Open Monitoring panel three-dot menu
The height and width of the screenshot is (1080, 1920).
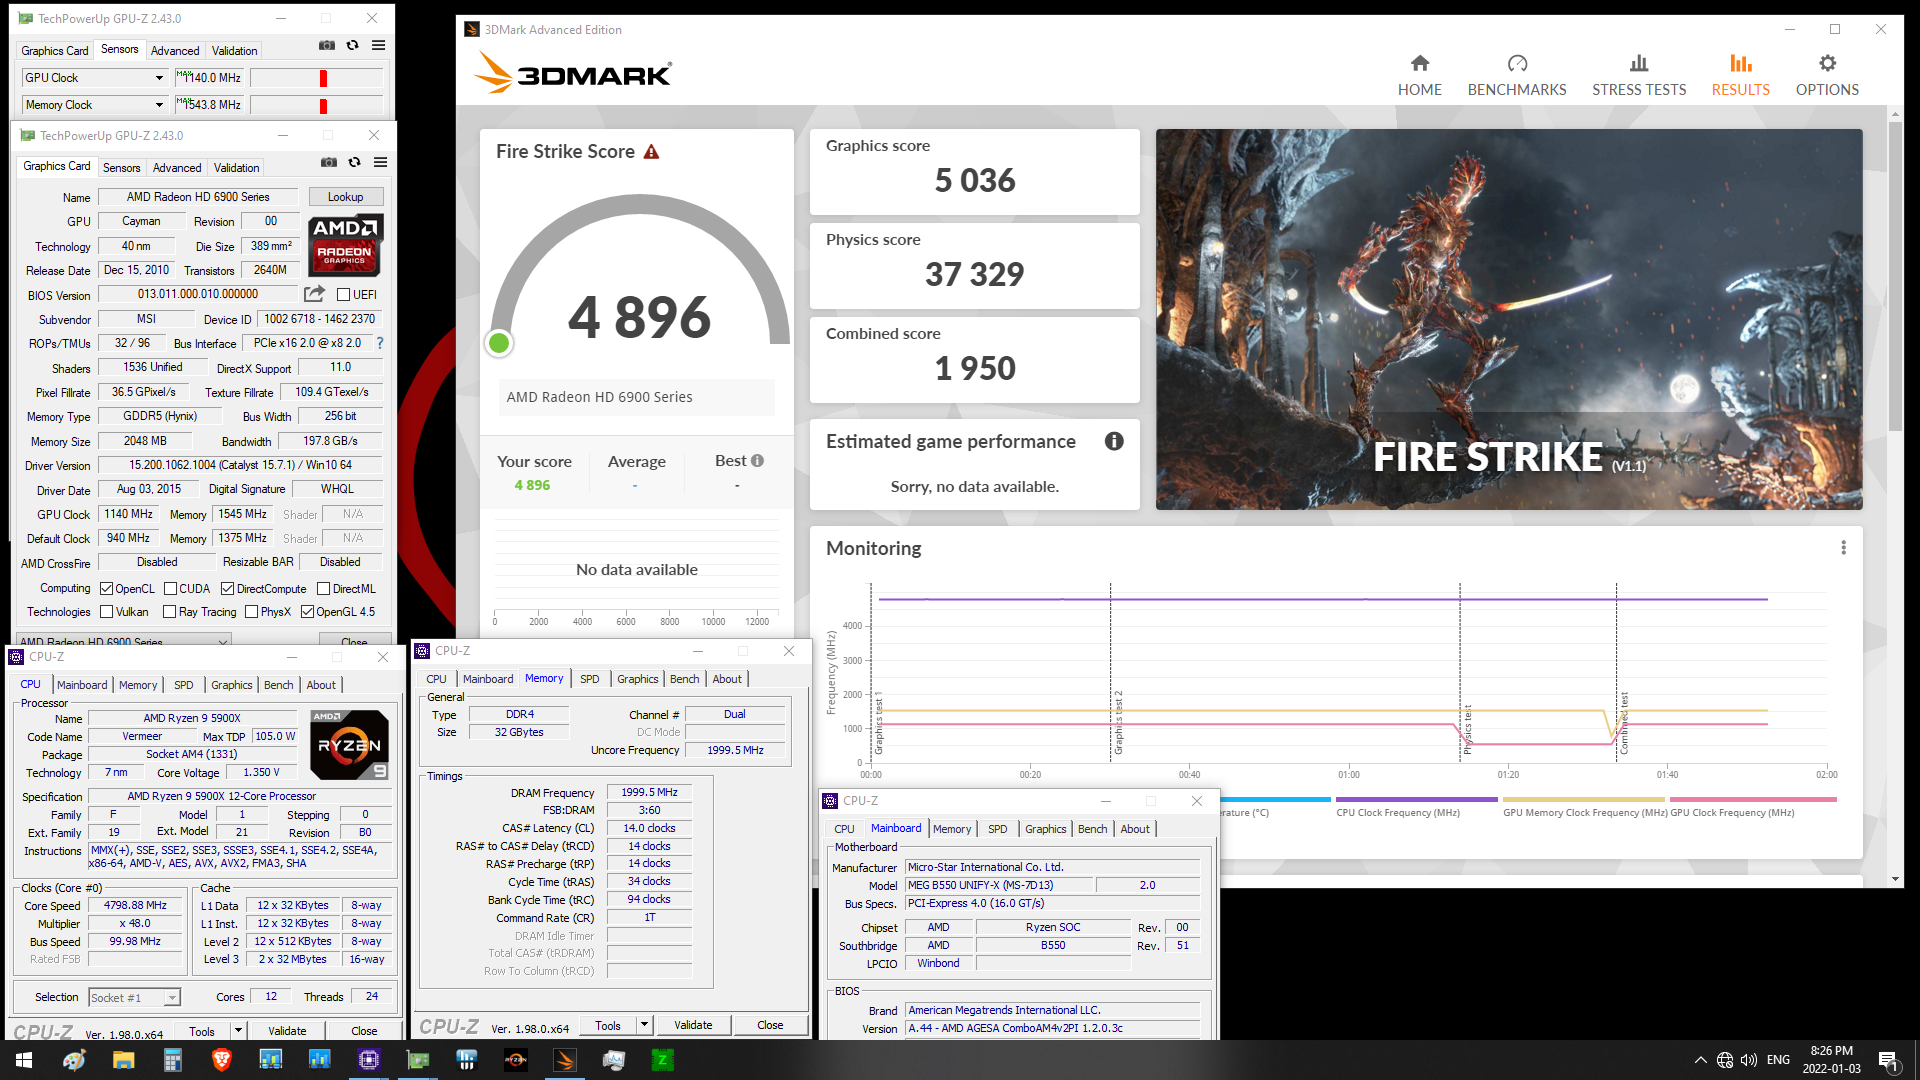[x=1843, y=548]
